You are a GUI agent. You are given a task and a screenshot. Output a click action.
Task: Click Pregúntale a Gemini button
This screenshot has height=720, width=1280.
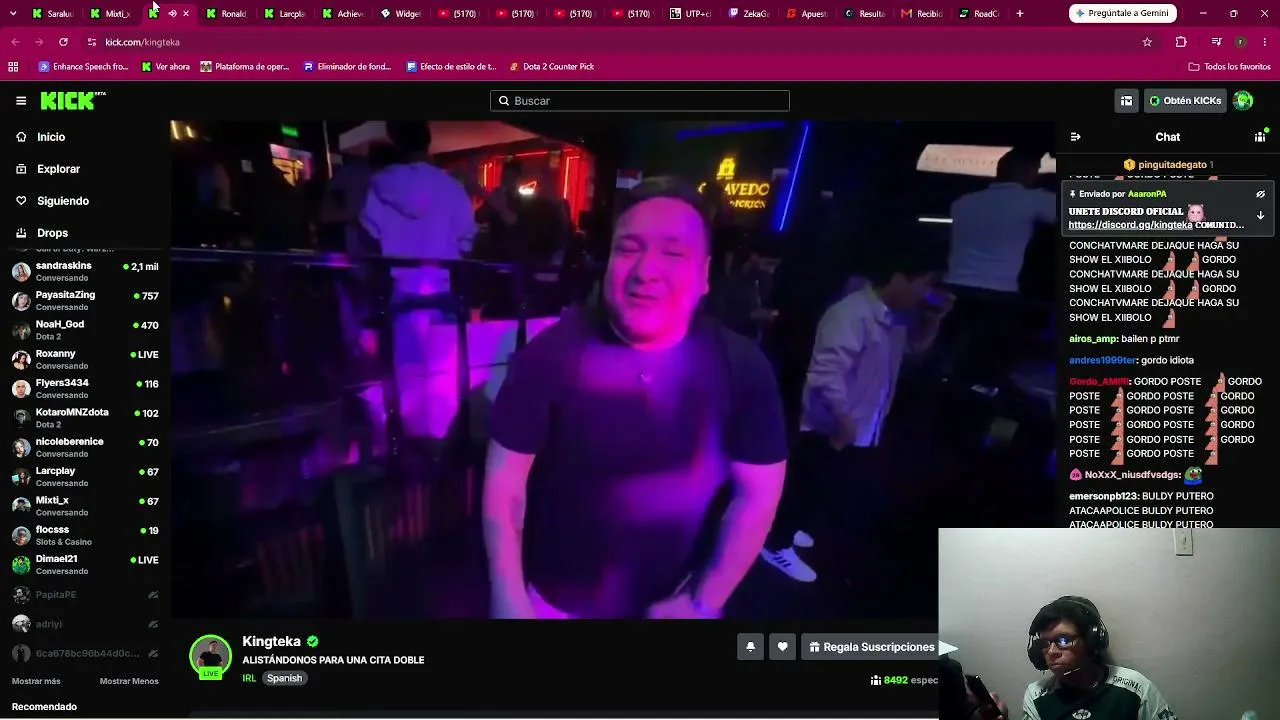(x=1123, y=13)
